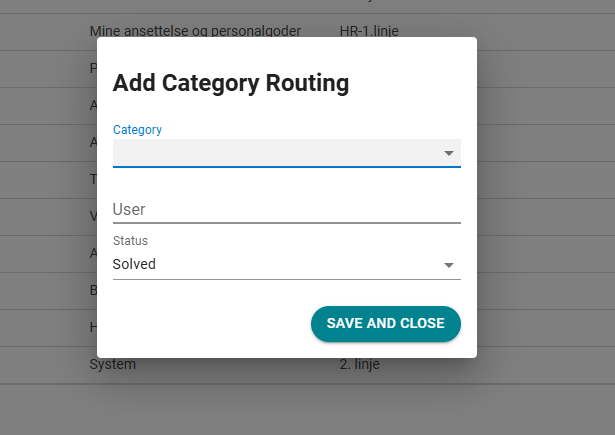Click the Add Category Routing dialog title
615x435 pixels.
tap(231, 83)
